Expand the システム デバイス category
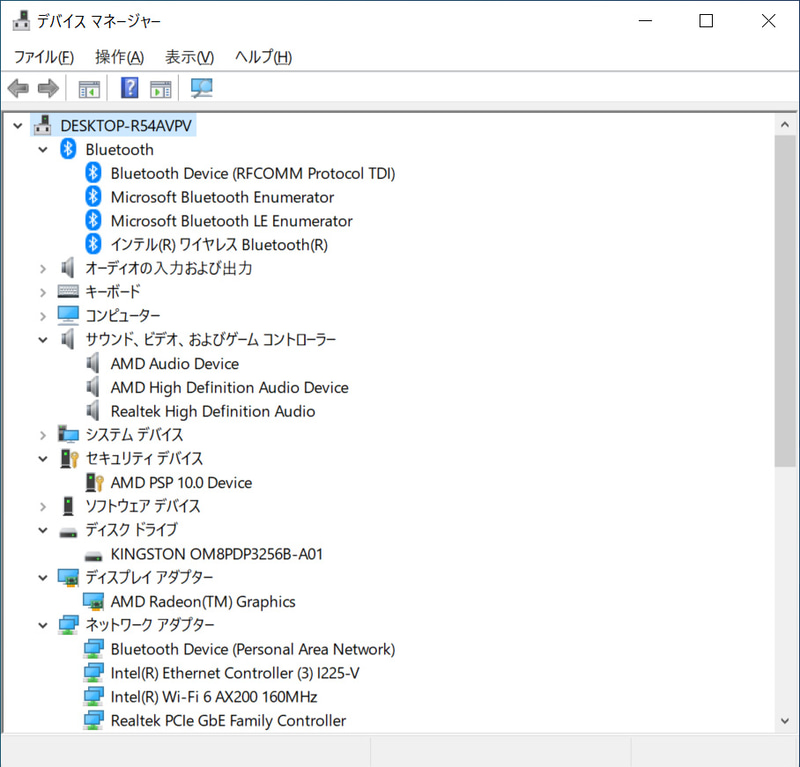 [x=42, y=434]
